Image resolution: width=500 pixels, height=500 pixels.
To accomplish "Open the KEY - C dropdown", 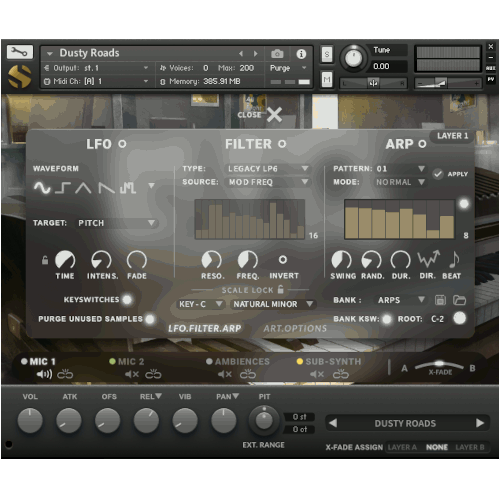I will (x=201, y=304).
